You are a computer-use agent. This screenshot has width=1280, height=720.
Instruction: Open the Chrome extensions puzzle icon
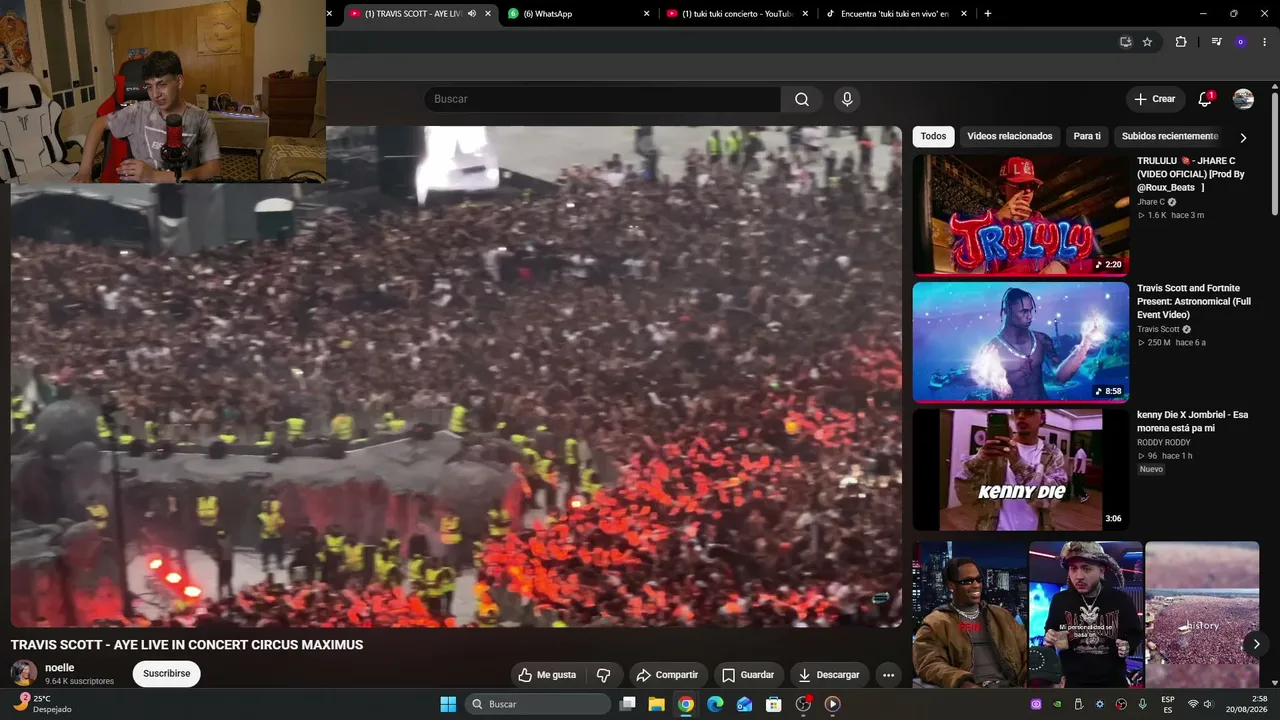pyautogui.click(x=1181, y=42)
